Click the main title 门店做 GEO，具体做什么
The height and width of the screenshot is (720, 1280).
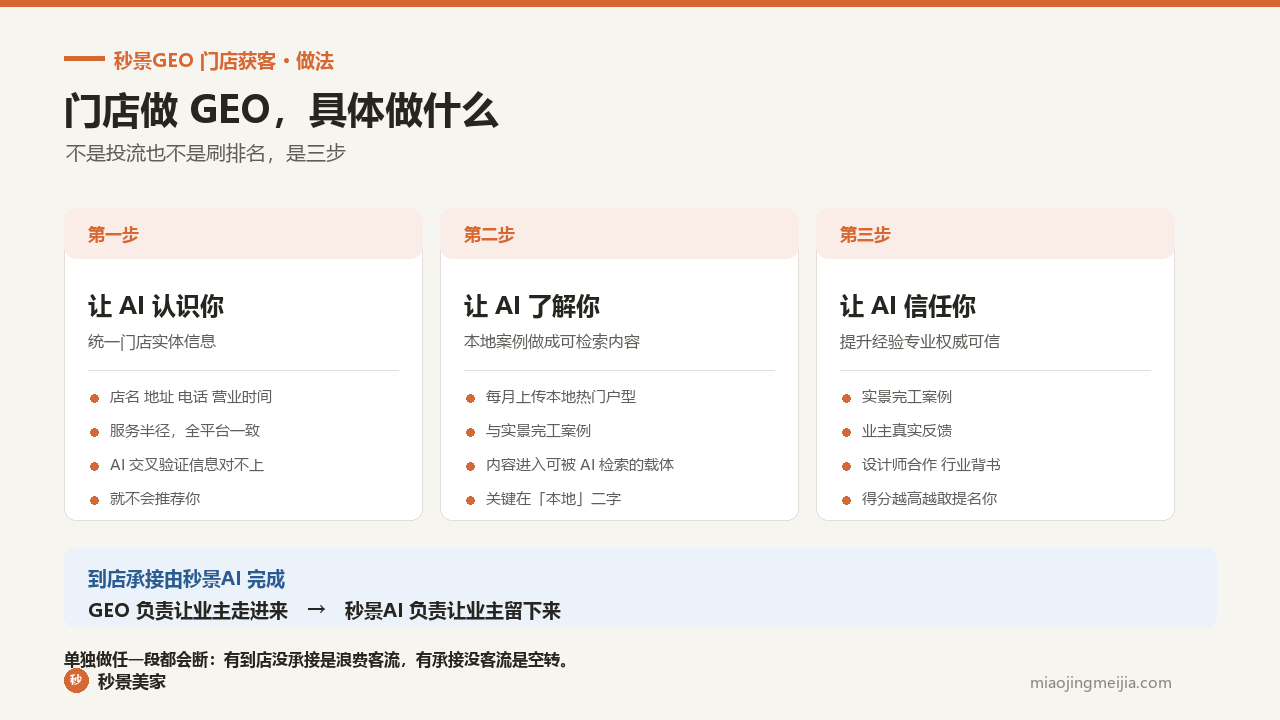pos(281,111)
